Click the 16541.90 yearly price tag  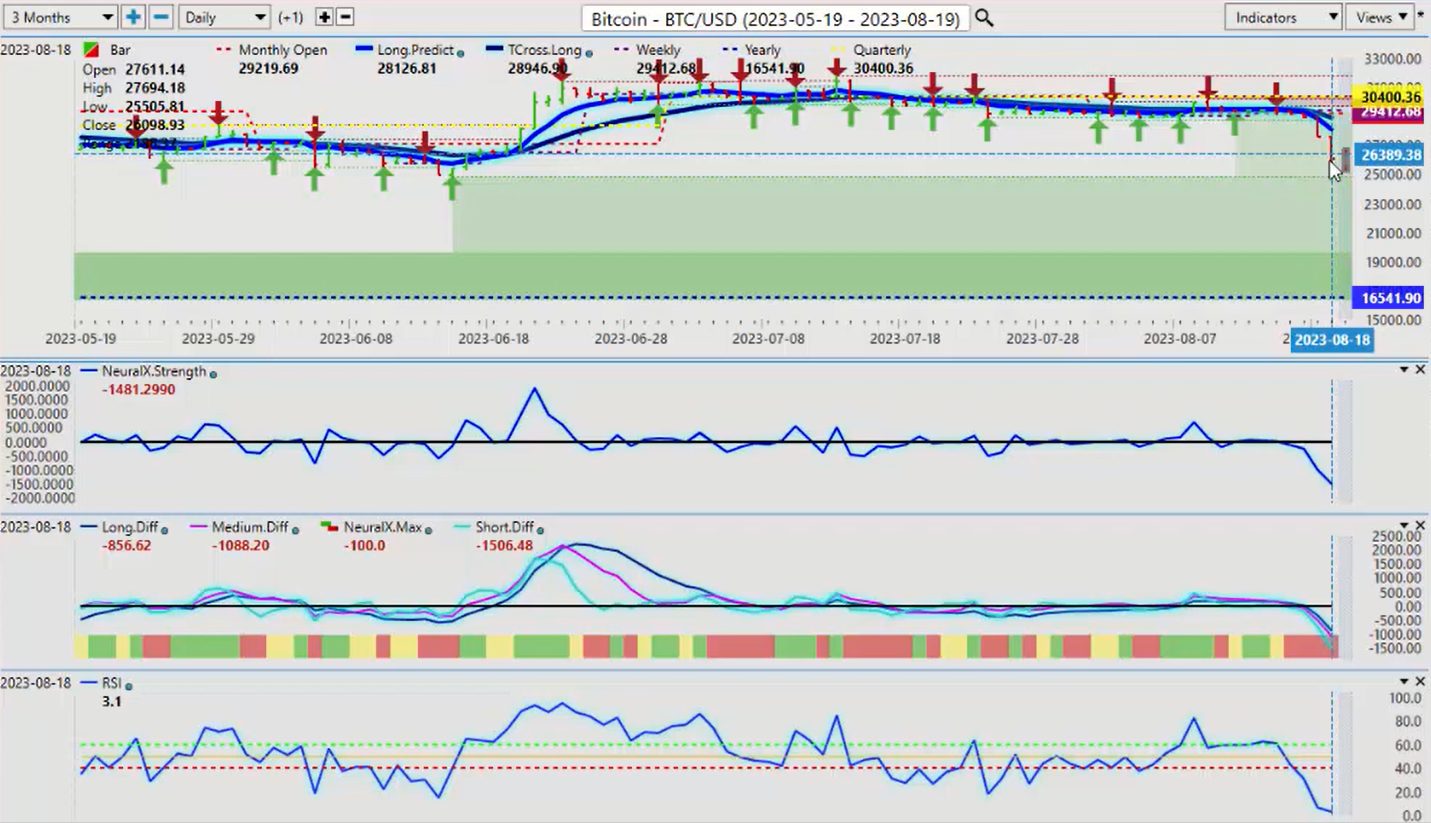[1389, 298]
